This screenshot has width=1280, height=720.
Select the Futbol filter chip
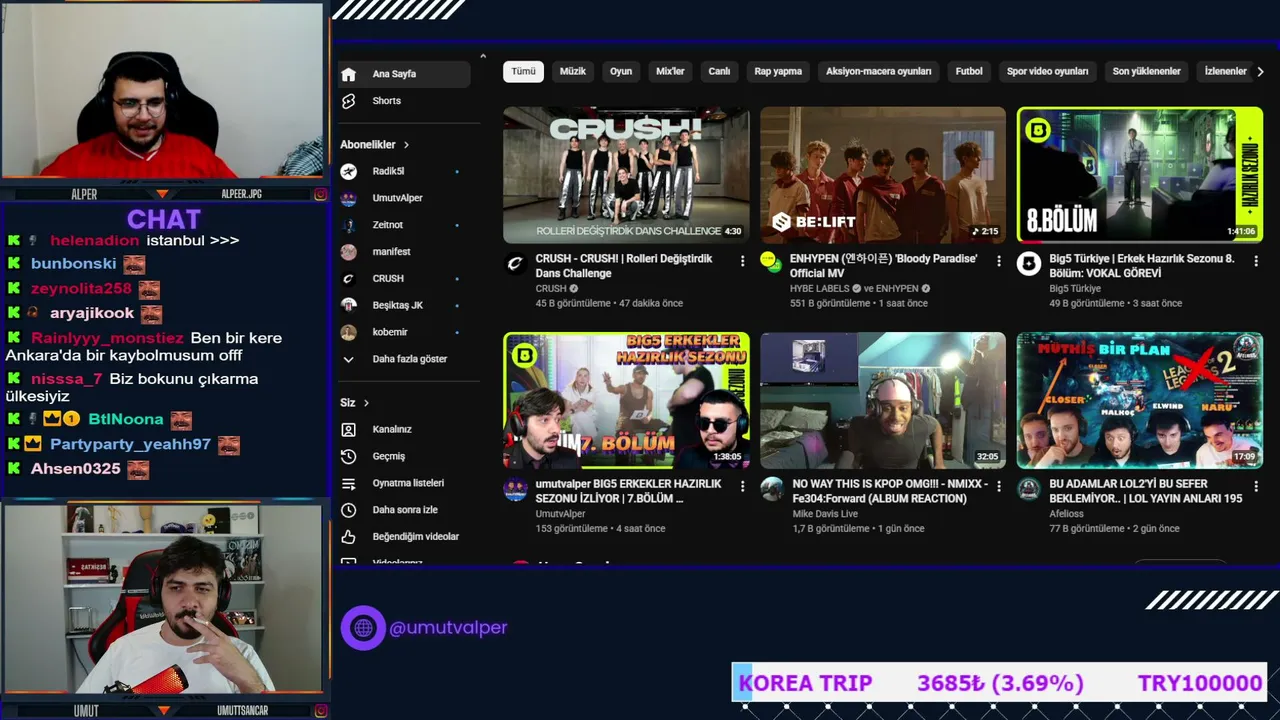[x=969, y=71]
